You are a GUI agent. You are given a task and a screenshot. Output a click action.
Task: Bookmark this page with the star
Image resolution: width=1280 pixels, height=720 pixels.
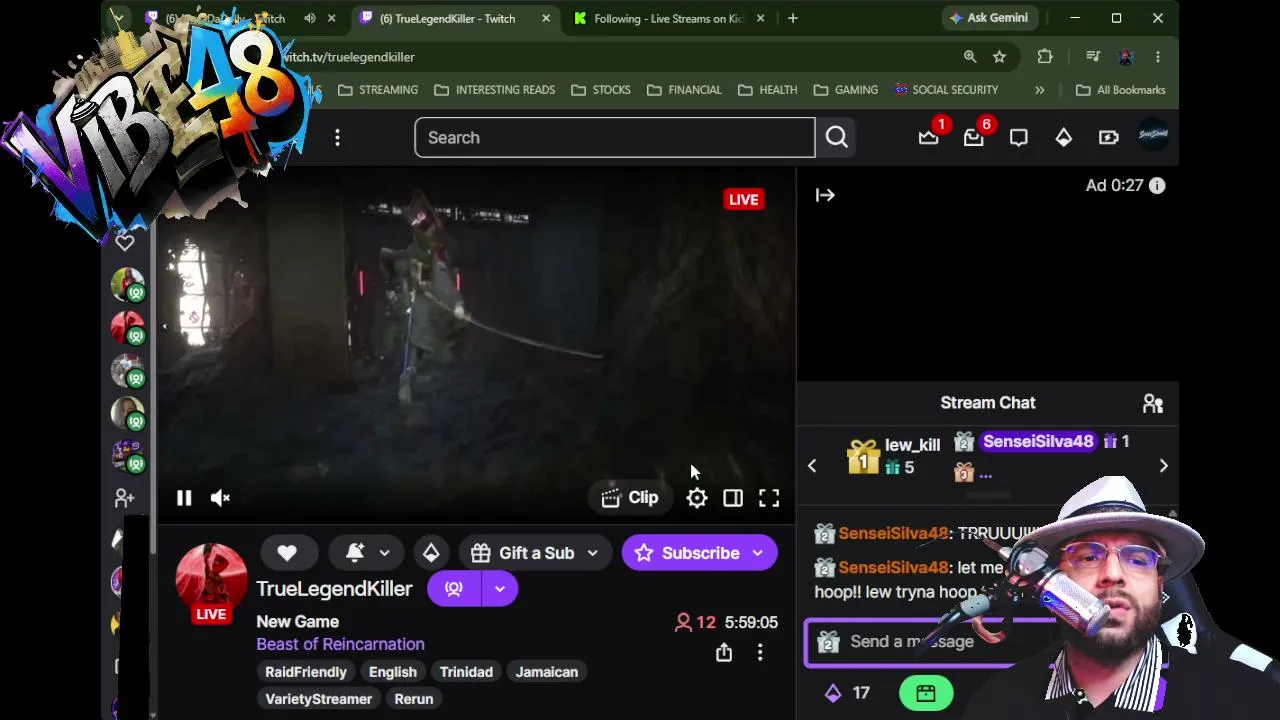(x=1000, y=57)
